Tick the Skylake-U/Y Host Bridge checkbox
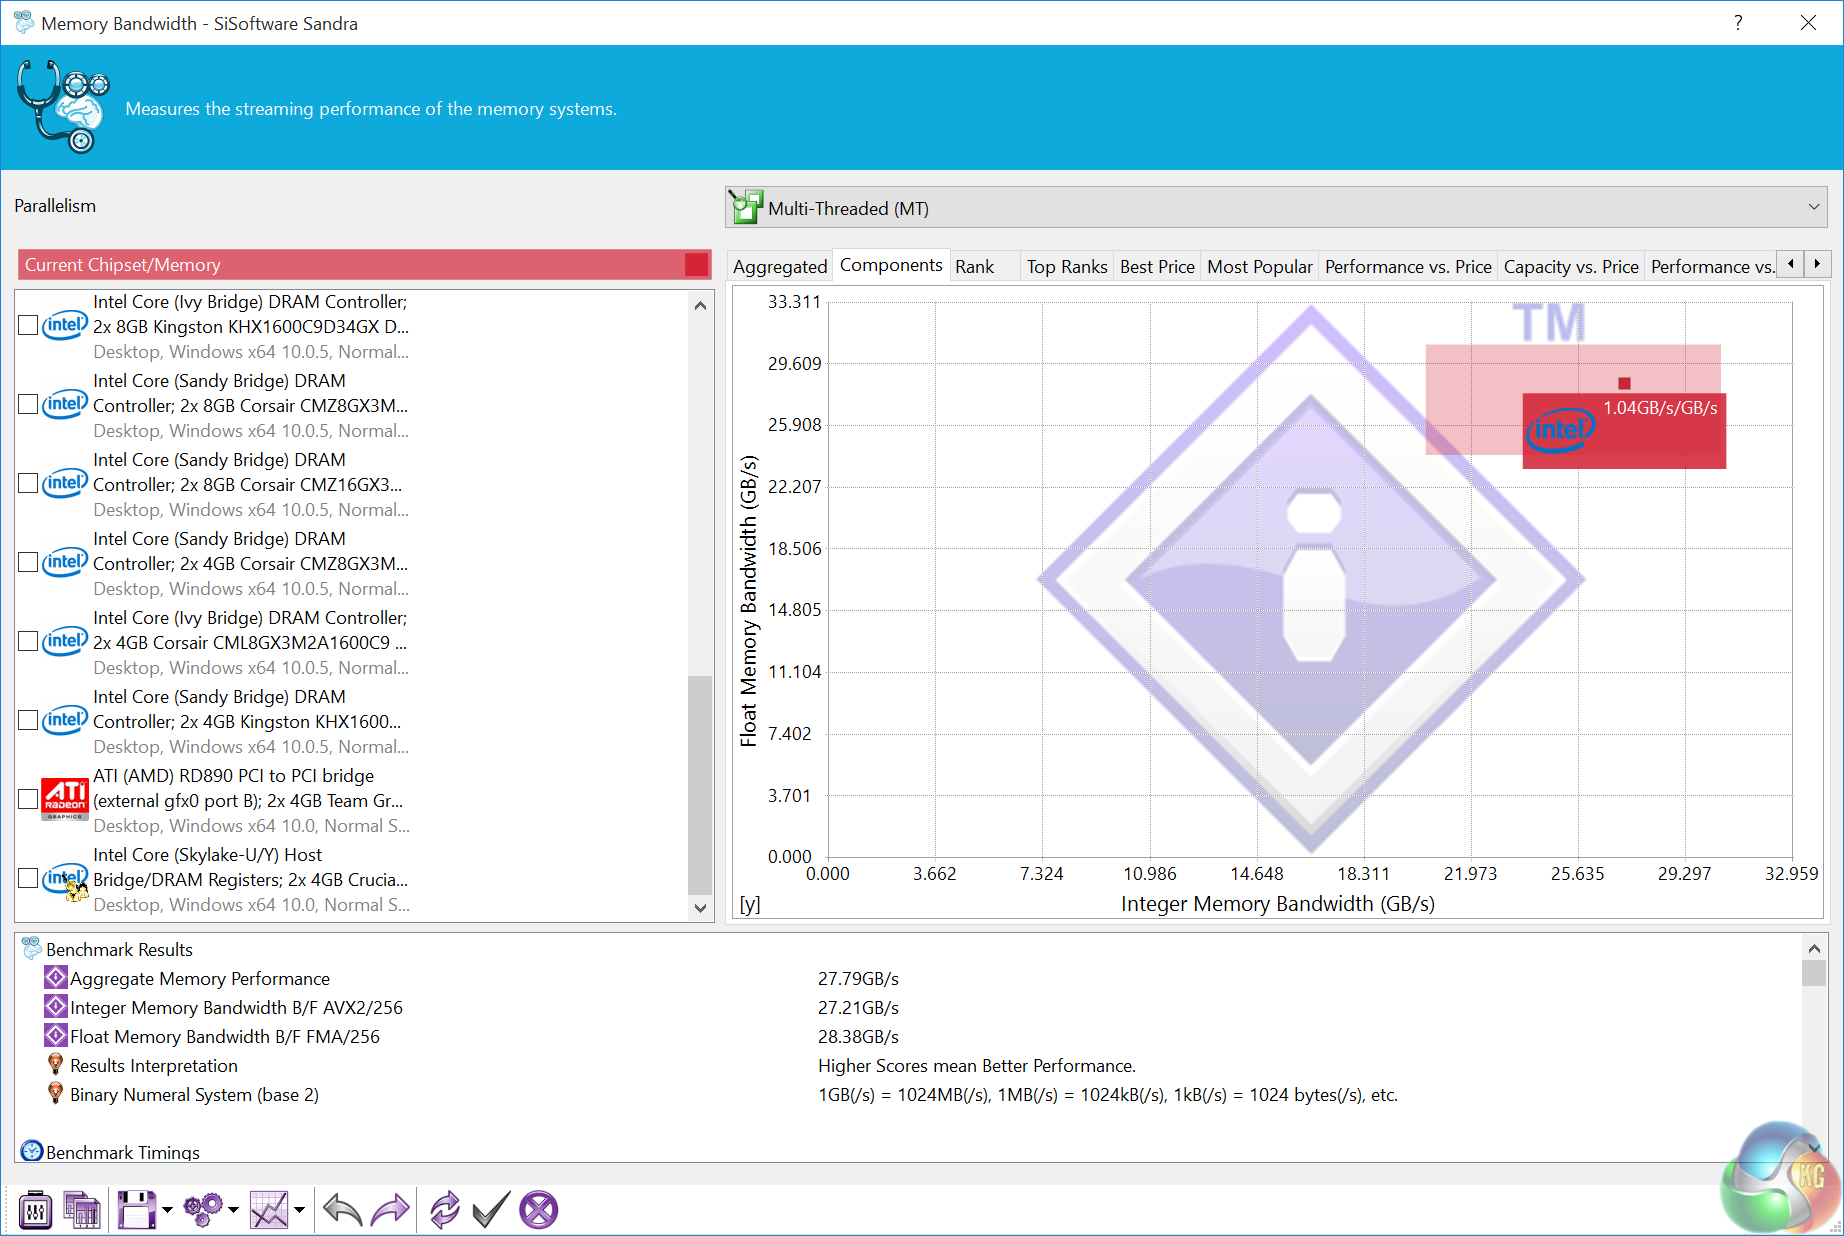Viewport: 1844px width, 1236px height. click(29, 878)
